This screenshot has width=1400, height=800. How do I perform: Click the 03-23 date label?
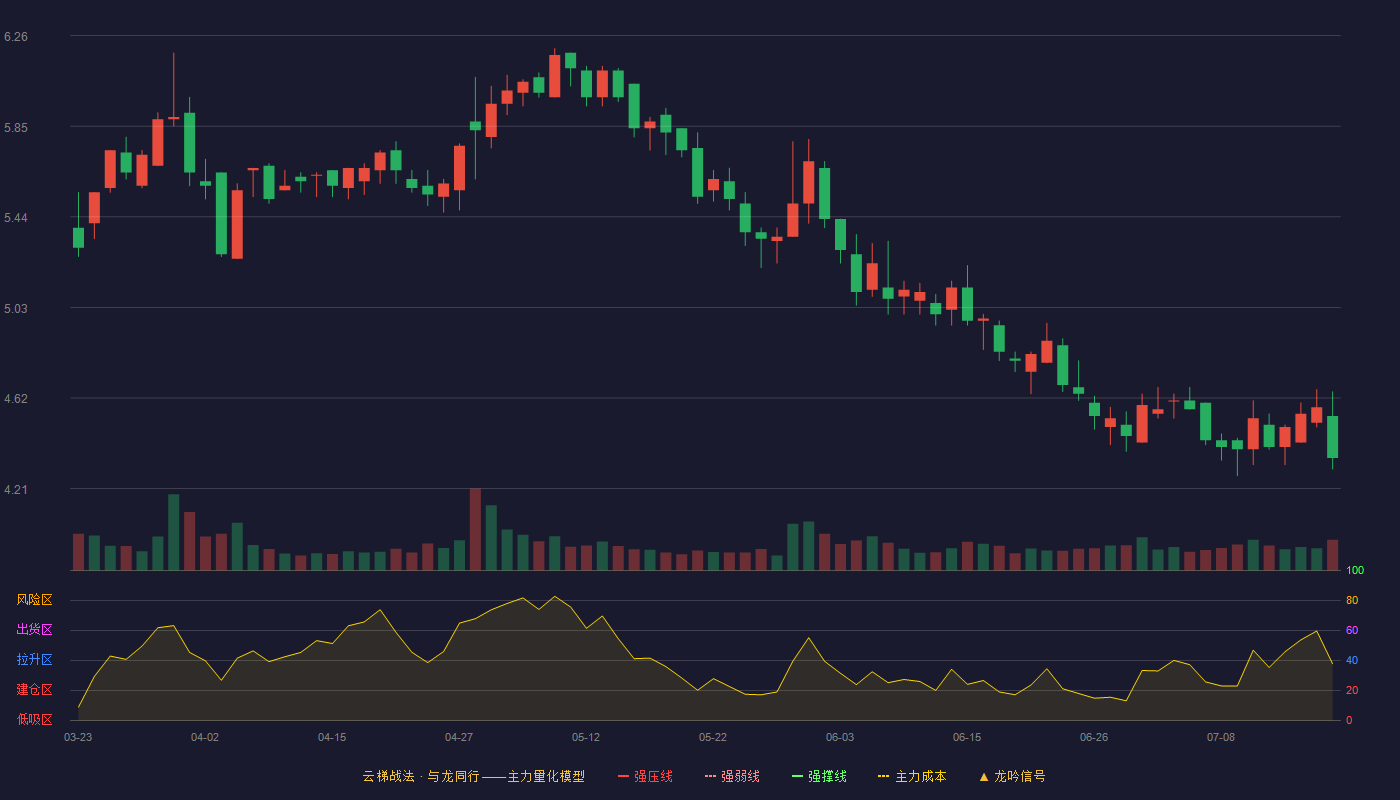[78, 737]
